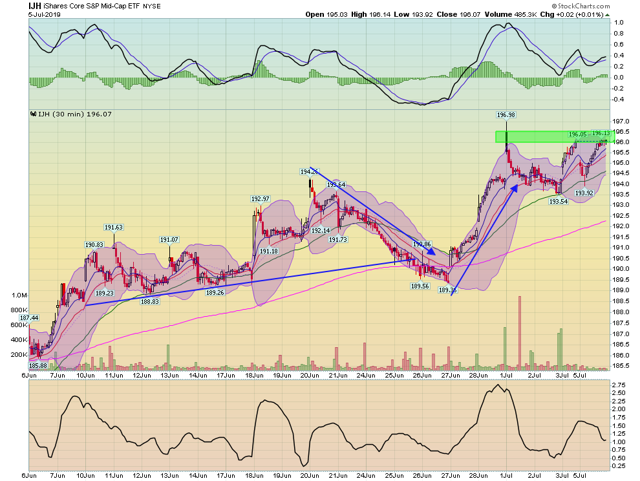This screenshot has width=640, height=481.
Task: Click the 192.0 price axis label
Action: coord(619,226)
